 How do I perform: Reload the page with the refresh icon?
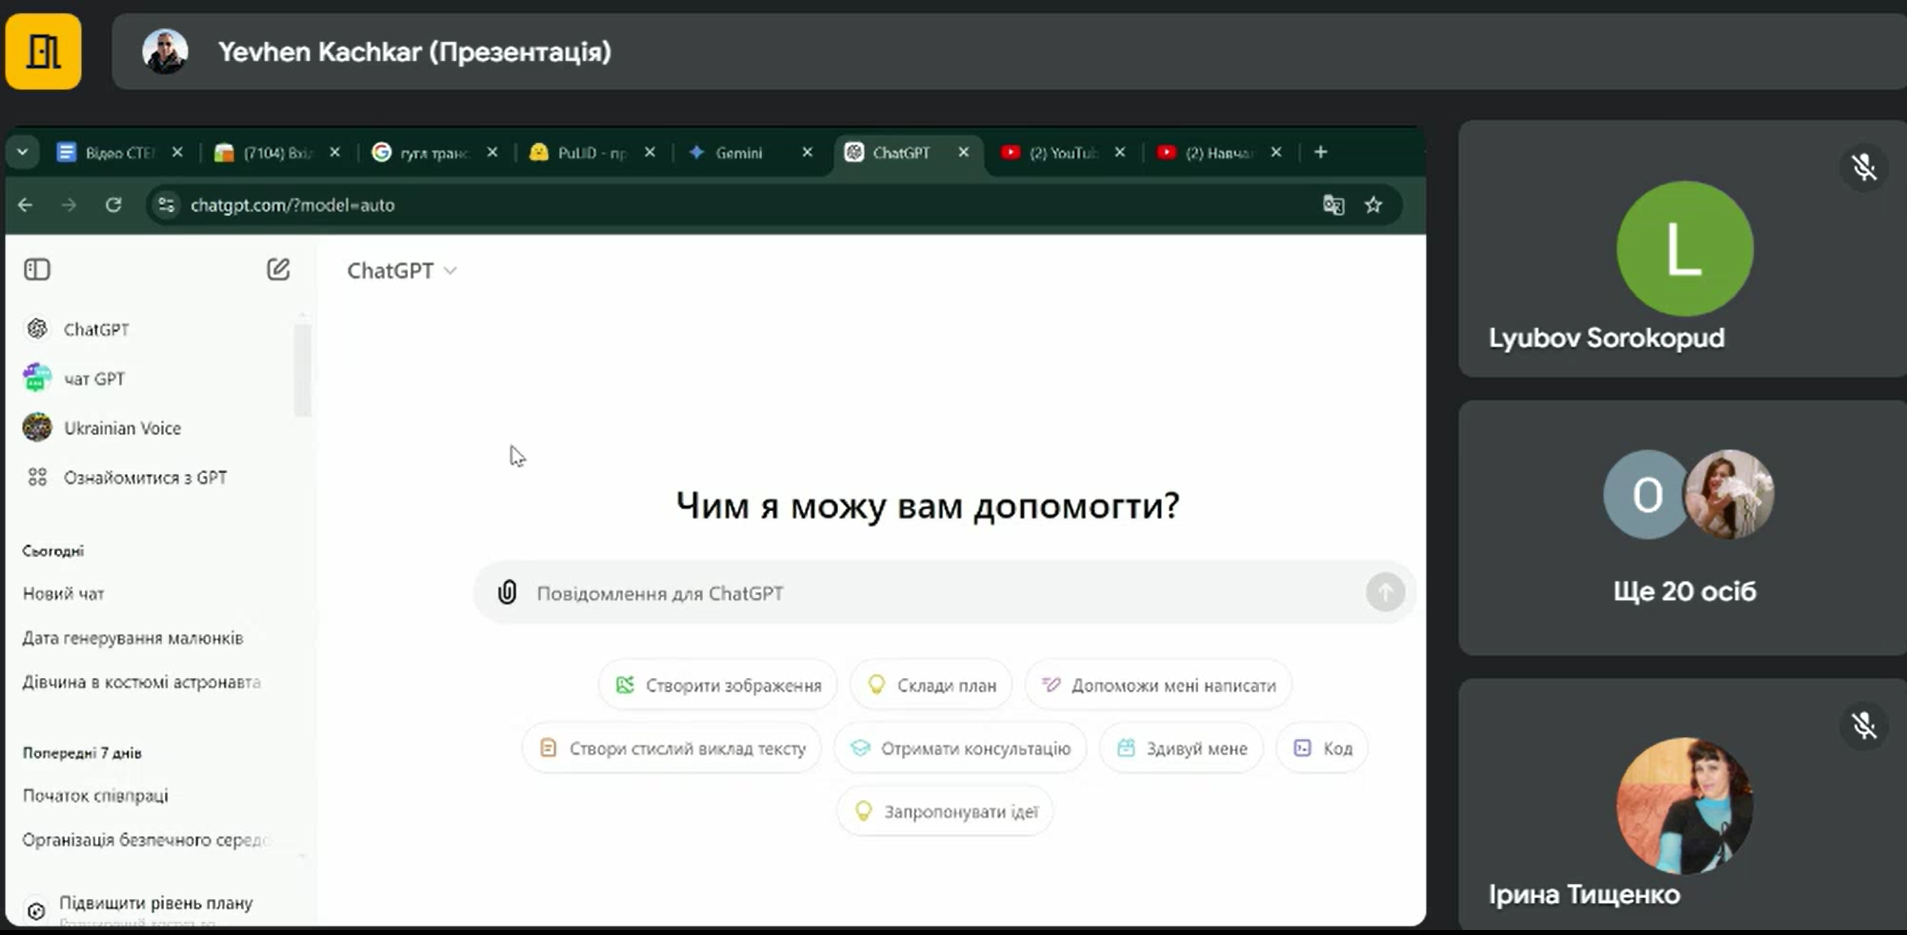coord(113,205)
